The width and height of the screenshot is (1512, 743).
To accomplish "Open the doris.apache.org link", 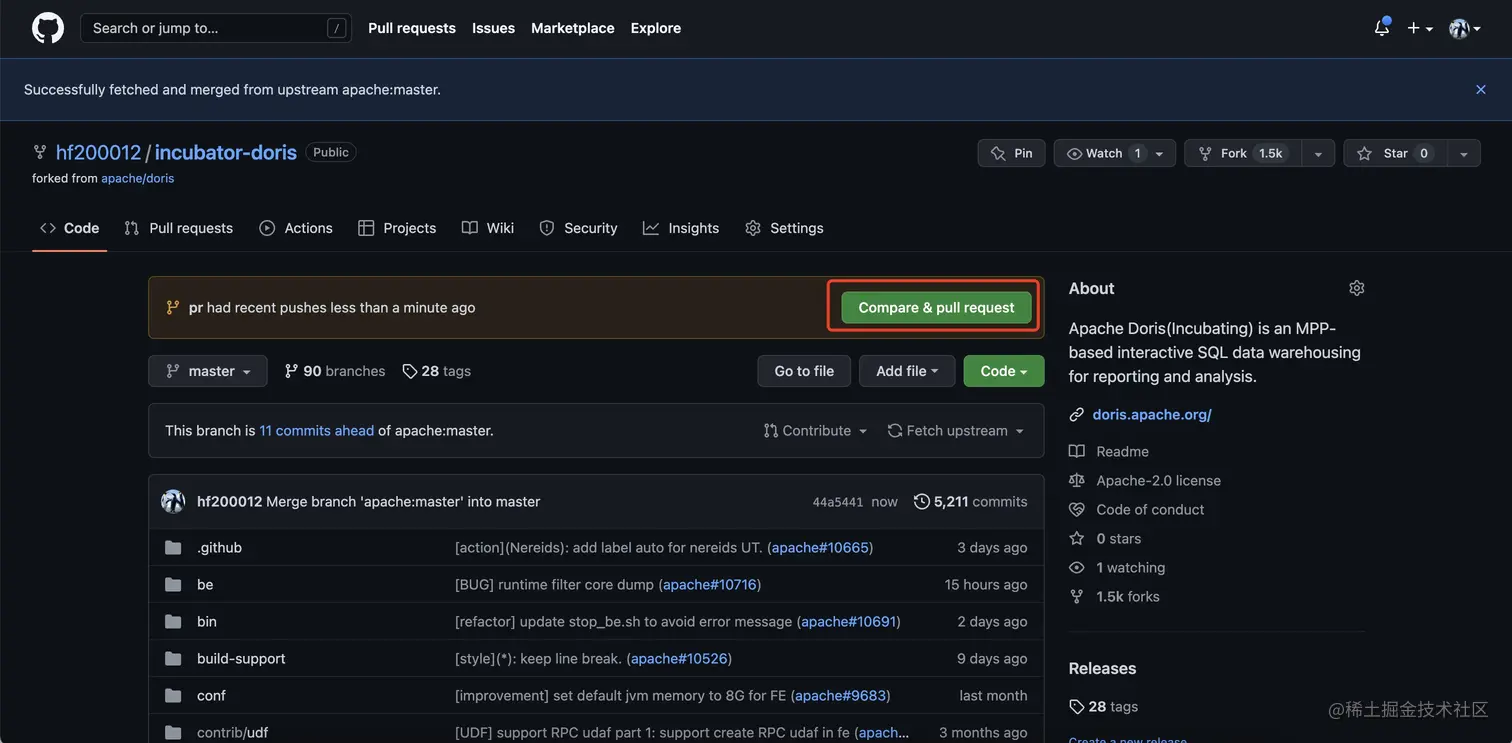I will click(1152, 414).
